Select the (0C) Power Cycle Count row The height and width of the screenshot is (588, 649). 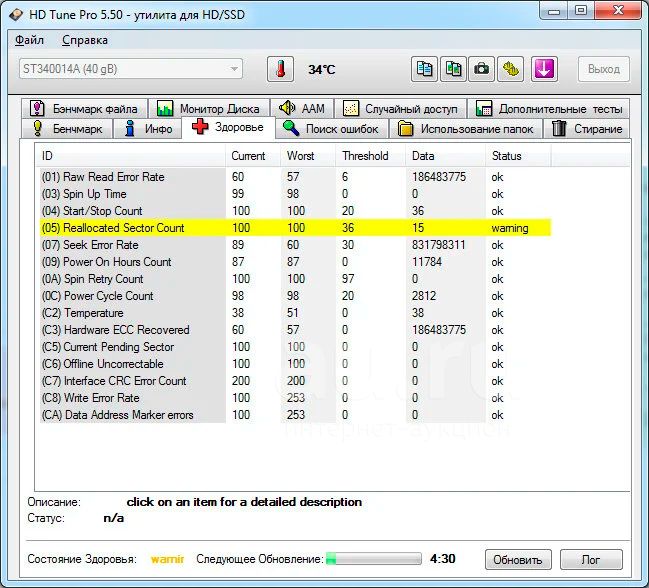296,296
